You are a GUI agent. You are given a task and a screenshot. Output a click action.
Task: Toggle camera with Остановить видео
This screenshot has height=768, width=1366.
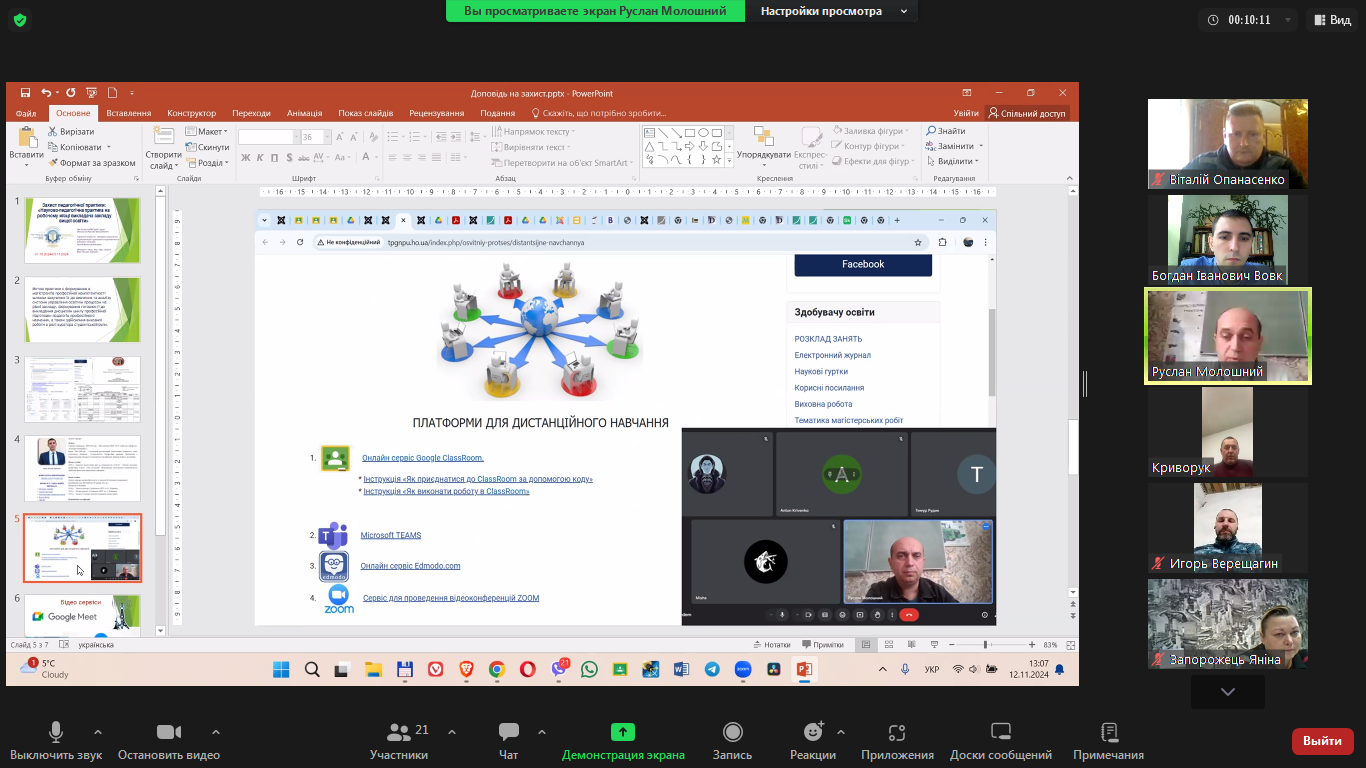[168, 740]
